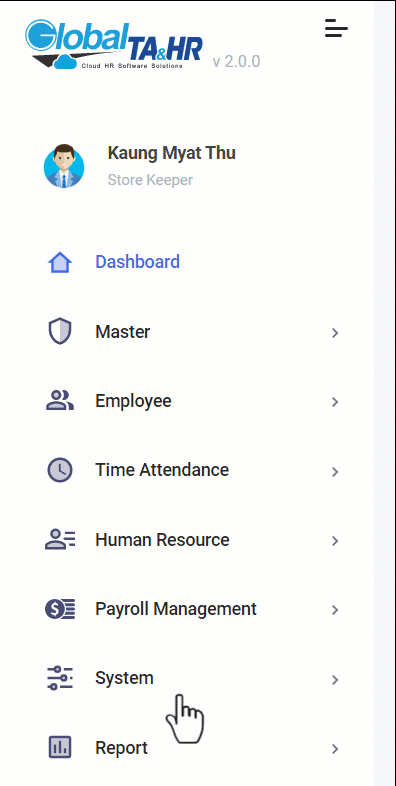Click the Time Attendance clock icon
The height and width of the screenshot is (786, 396).
(60, 470)
